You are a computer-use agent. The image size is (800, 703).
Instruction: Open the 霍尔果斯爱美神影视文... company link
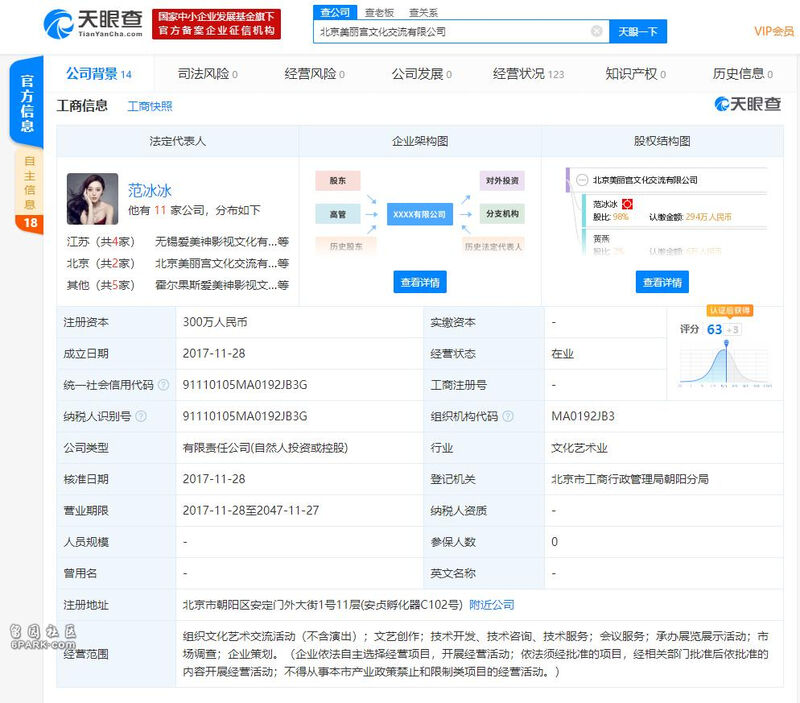[x=222, y=285]
